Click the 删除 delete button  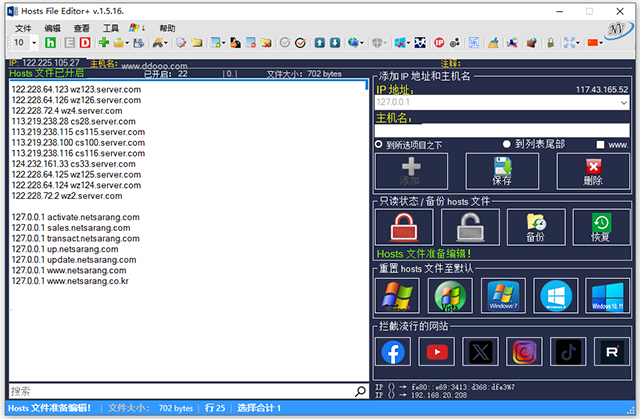pos(593,171)
